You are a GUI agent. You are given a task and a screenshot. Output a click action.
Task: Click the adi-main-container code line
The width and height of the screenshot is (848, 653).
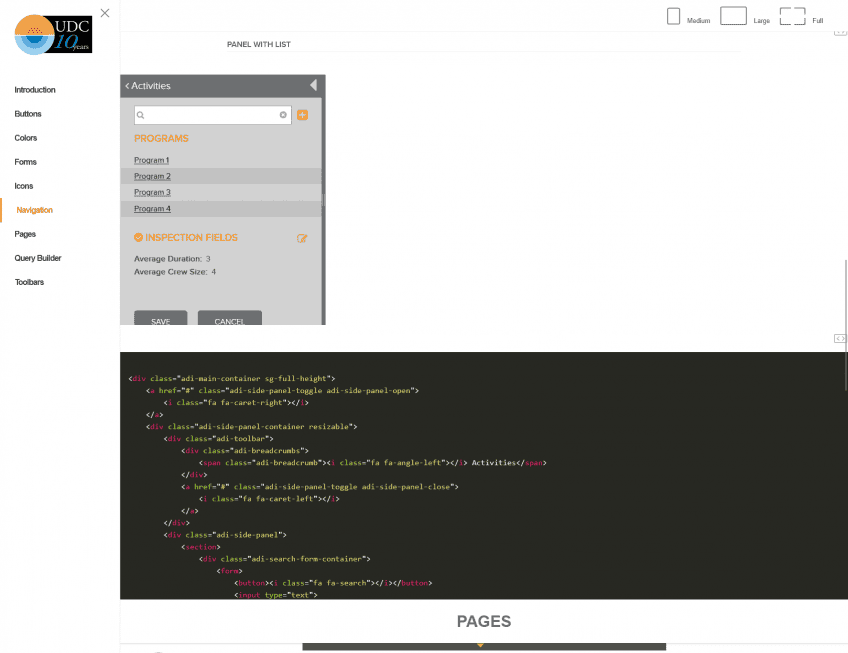231,379
